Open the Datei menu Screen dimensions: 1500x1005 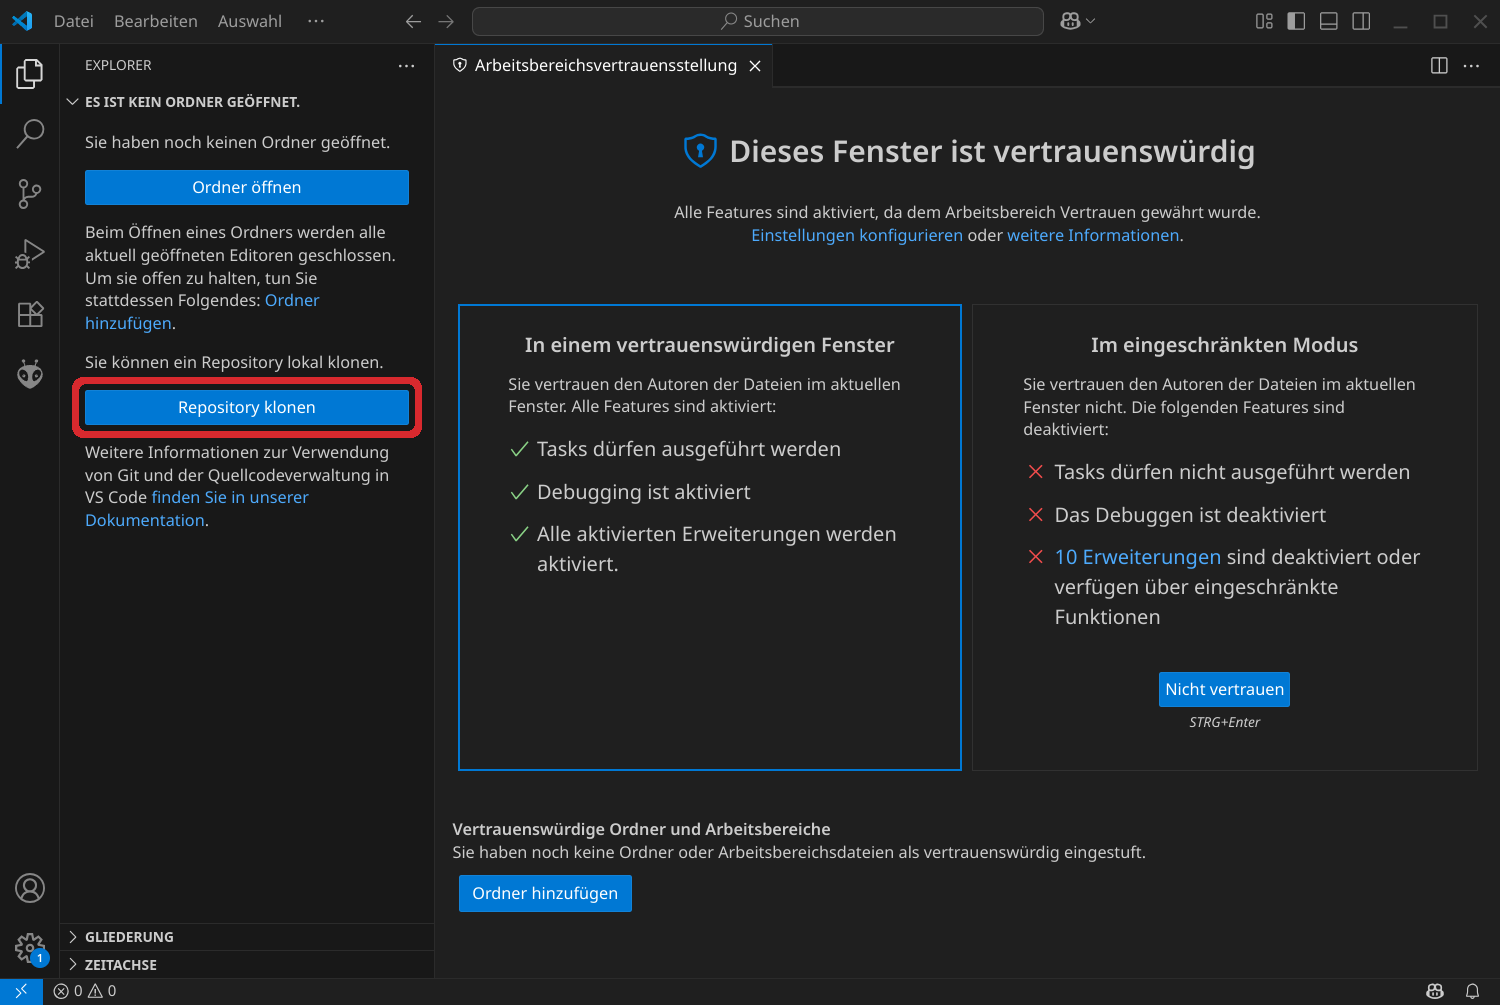pos(73,21)
